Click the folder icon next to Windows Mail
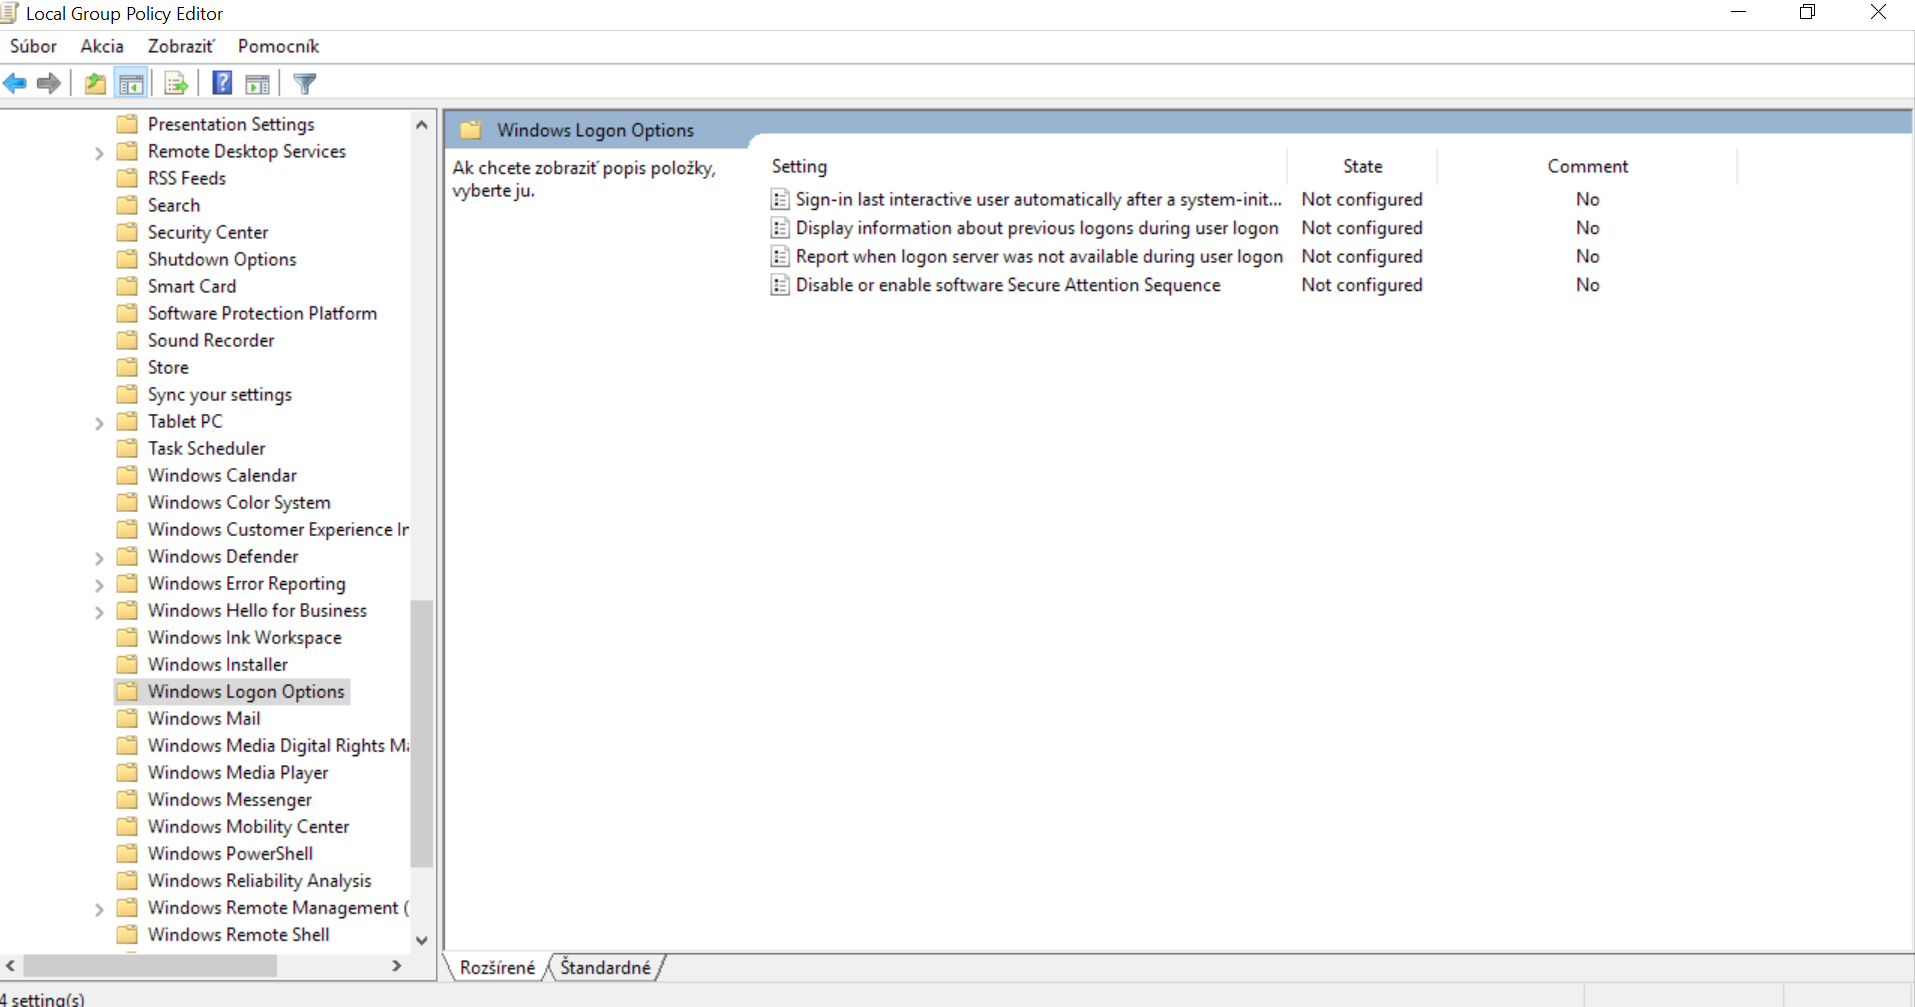 tap(127, 718)
